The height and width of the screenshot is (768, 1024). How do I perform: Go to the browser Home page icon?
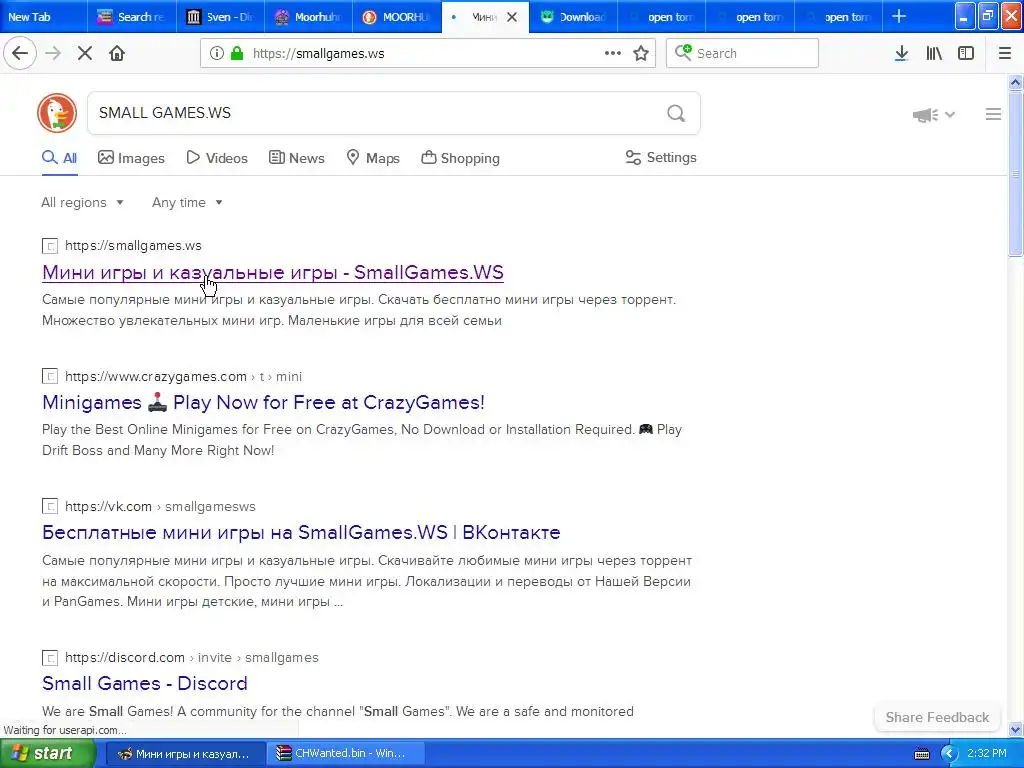click(117, 53)
